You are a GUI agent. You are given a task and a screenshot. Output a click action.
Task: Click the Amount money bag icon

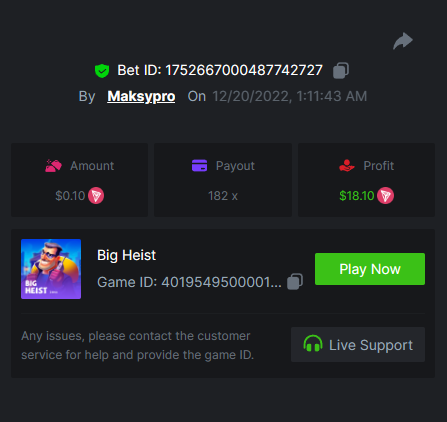(x=53, y=166)
